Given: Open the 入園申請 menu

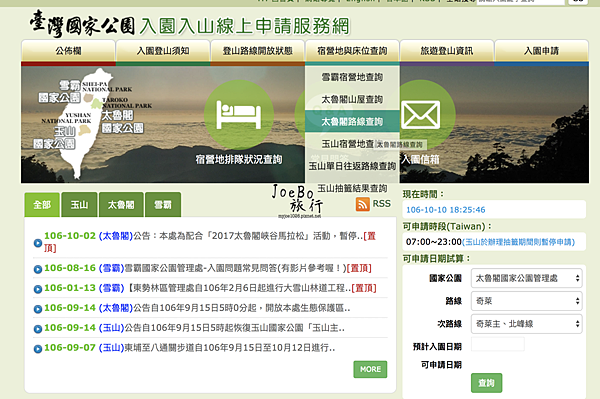Looking at the screenshot, I should 541,51.
